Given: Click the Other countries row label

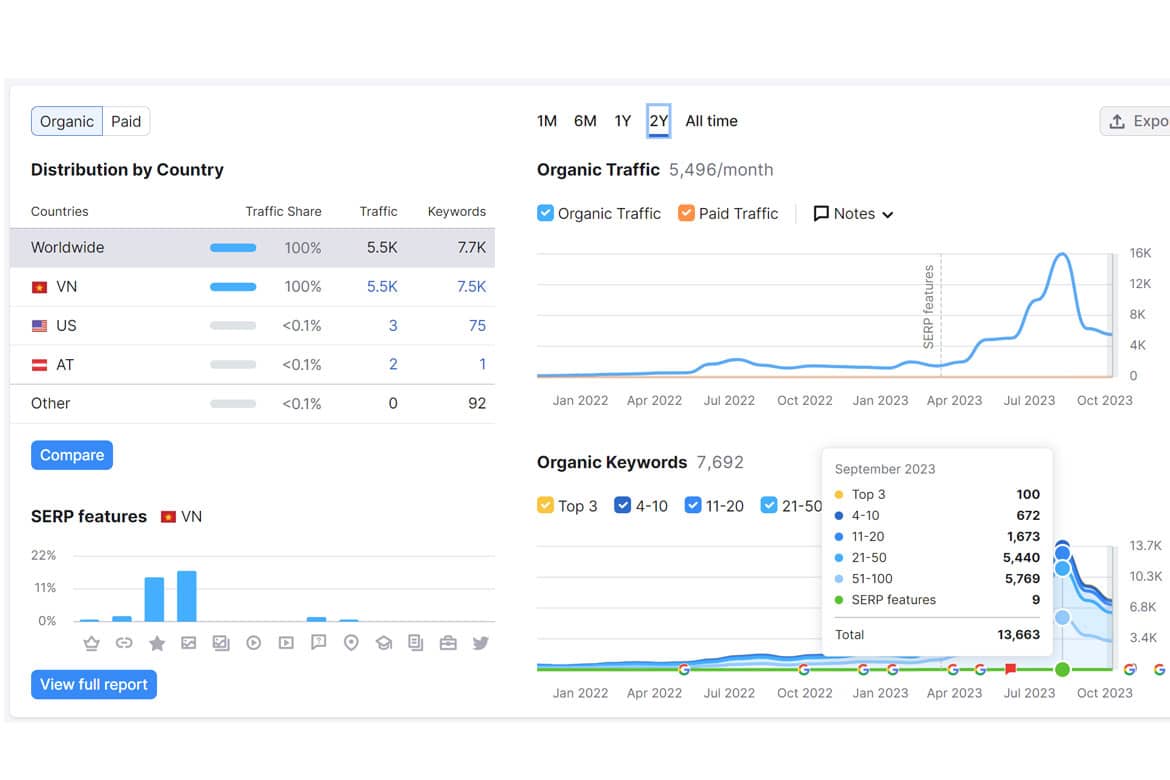Looking at the screenshot, I should (x=51, y=404).
